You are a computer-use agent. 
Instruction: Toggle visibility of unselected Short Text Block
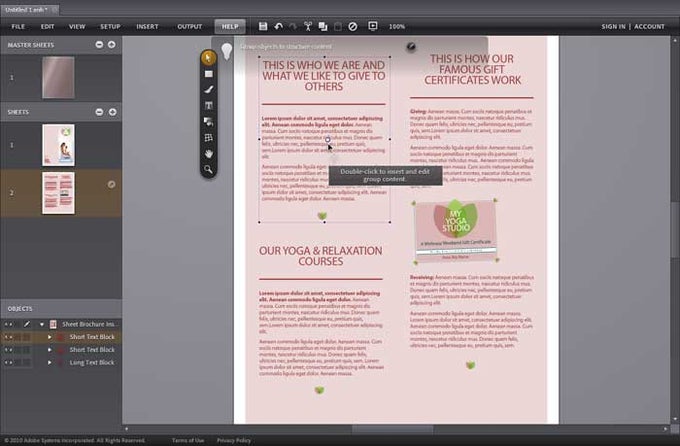pos(8,350)
